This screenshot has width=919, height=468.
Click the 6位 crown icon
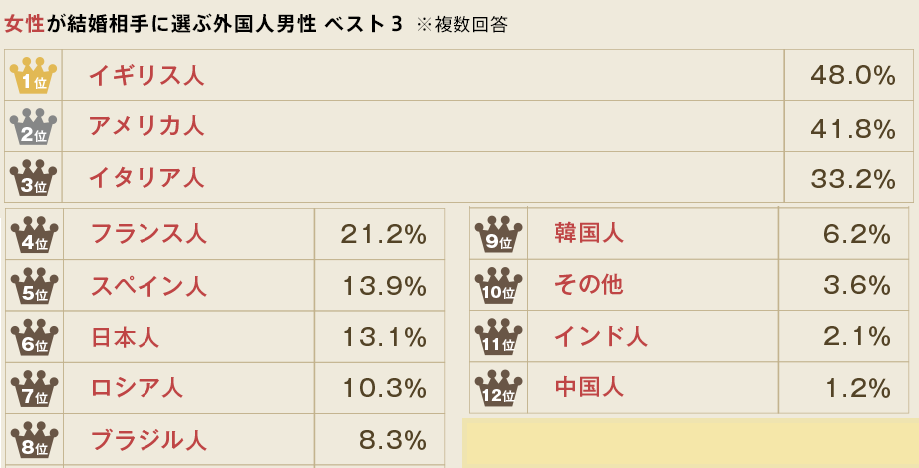click(34, 337)
